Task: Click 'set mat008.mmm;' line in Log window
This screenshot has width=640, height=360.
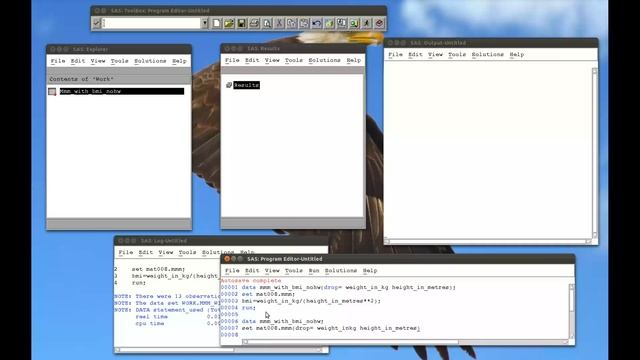Action: click(158, 269)
